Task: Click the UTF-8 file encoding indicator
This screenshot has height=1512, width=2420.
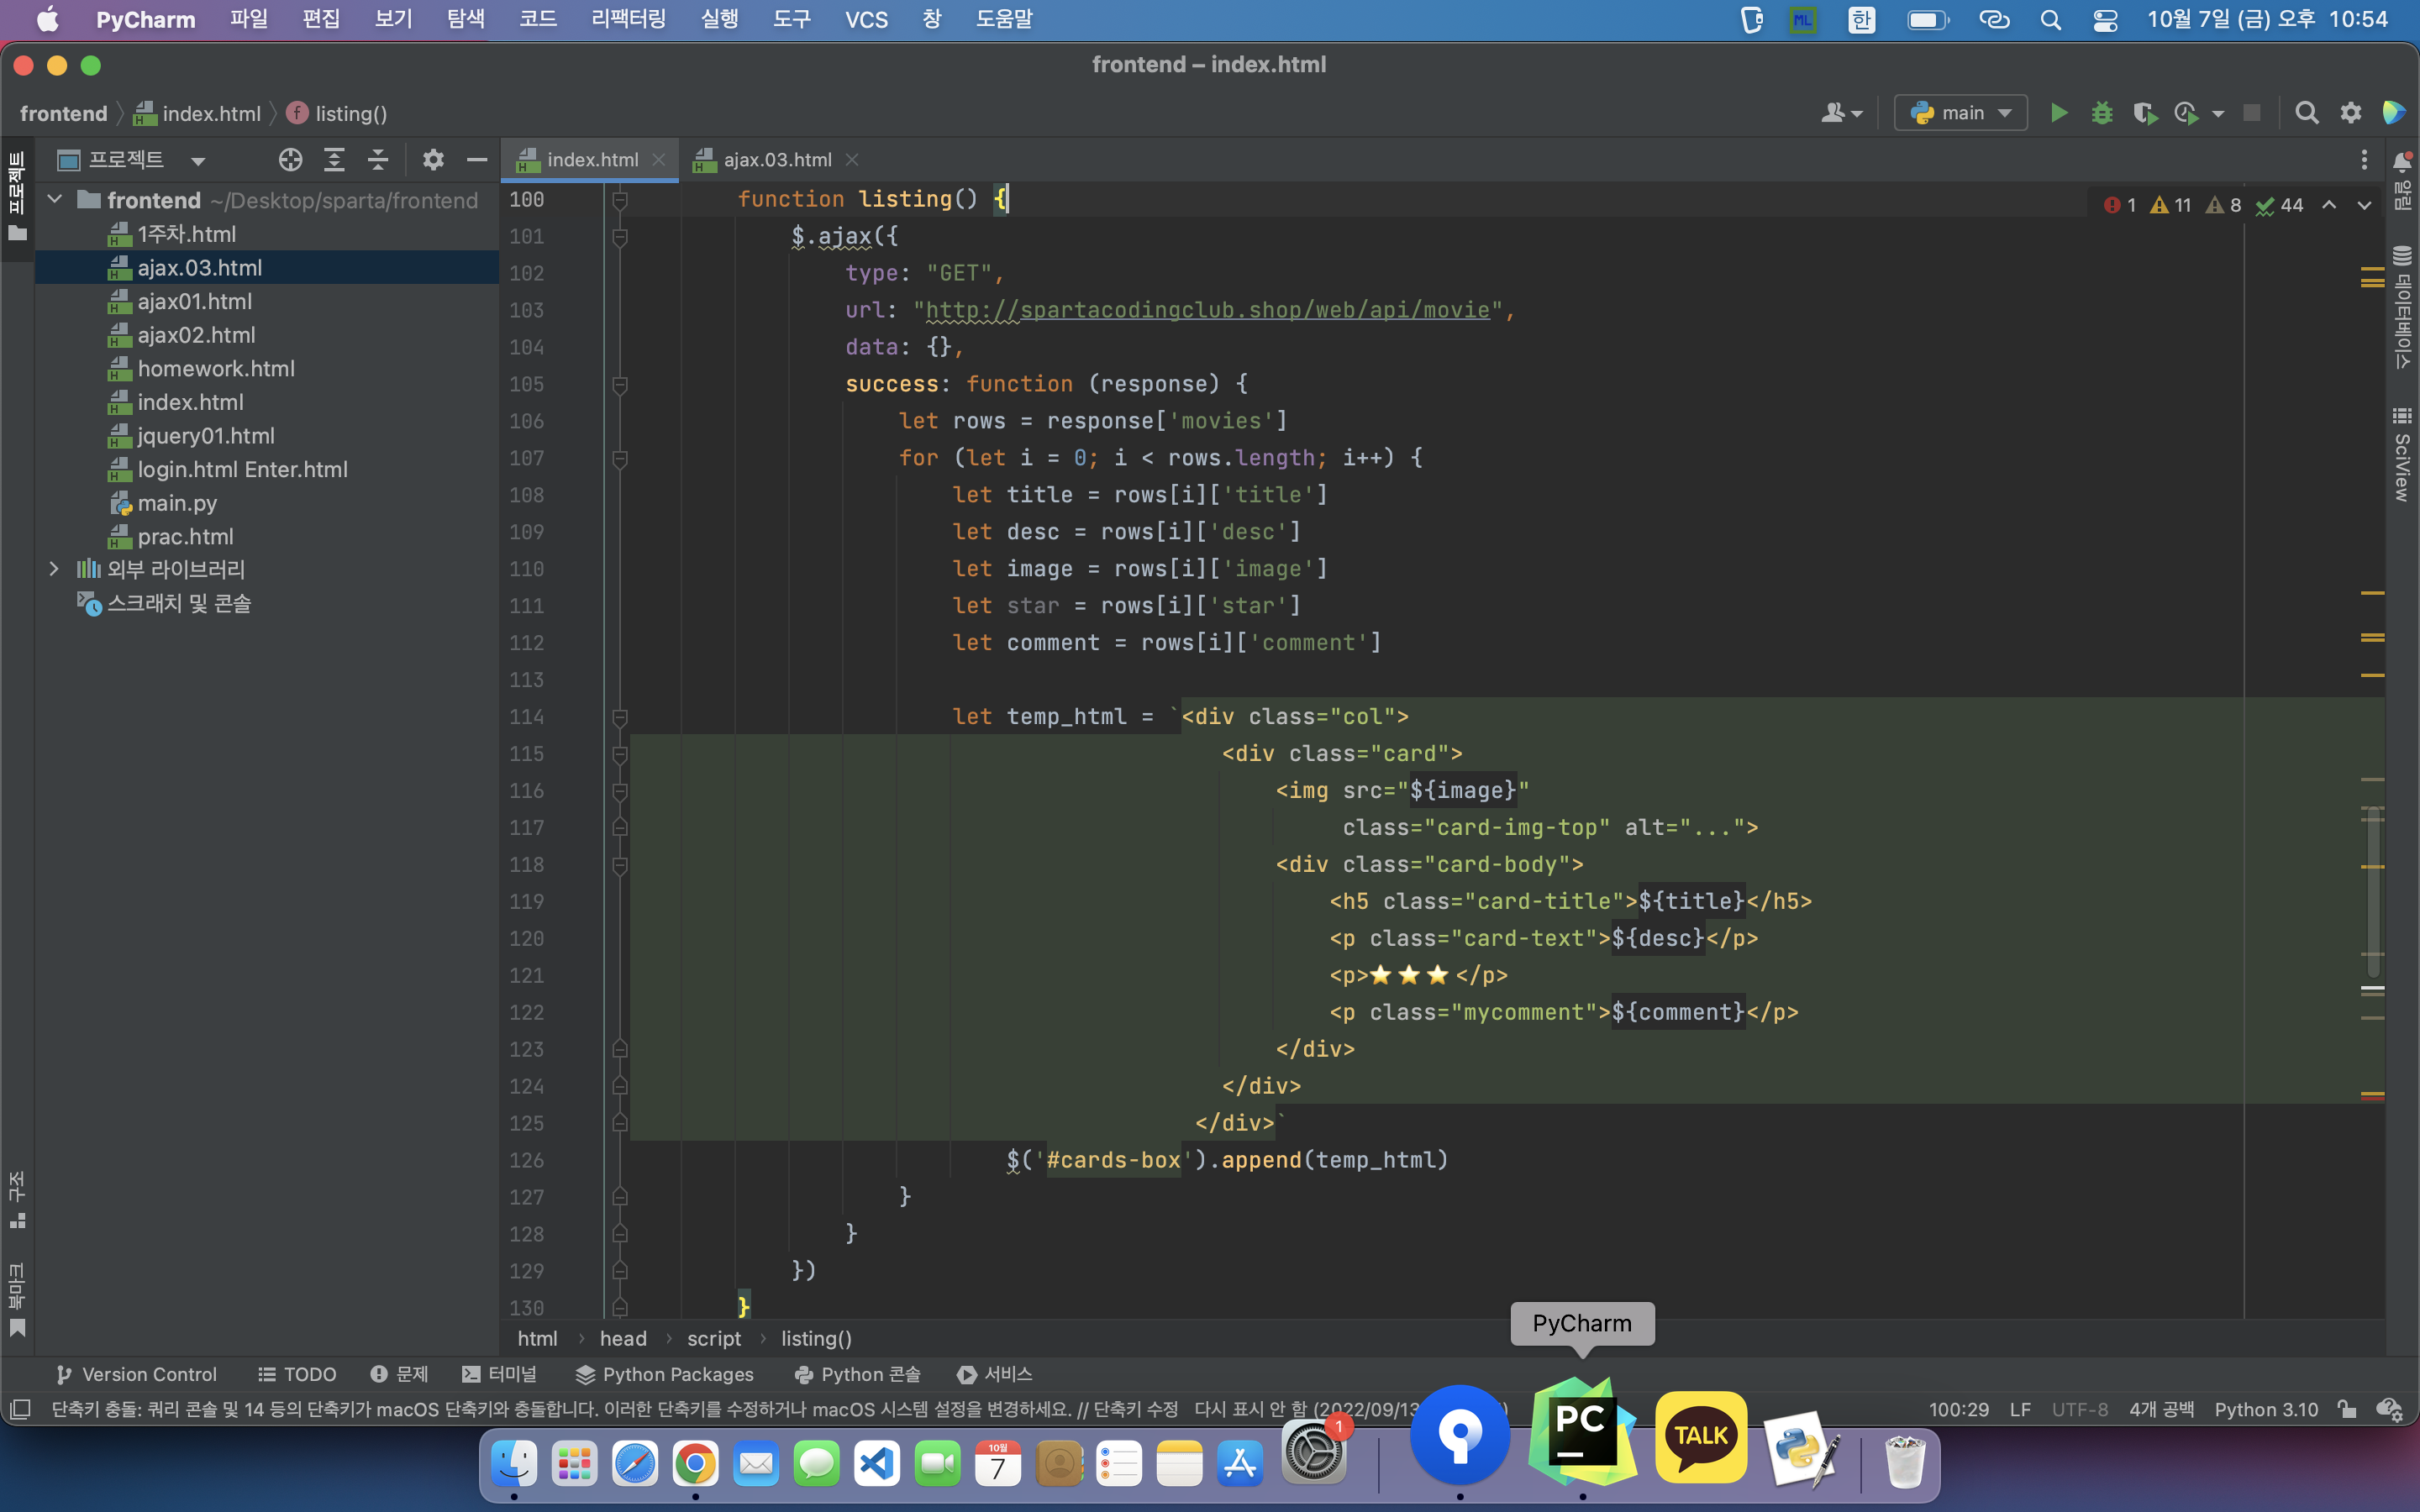Action: pyautogui.click(x=2080, y=1409)
